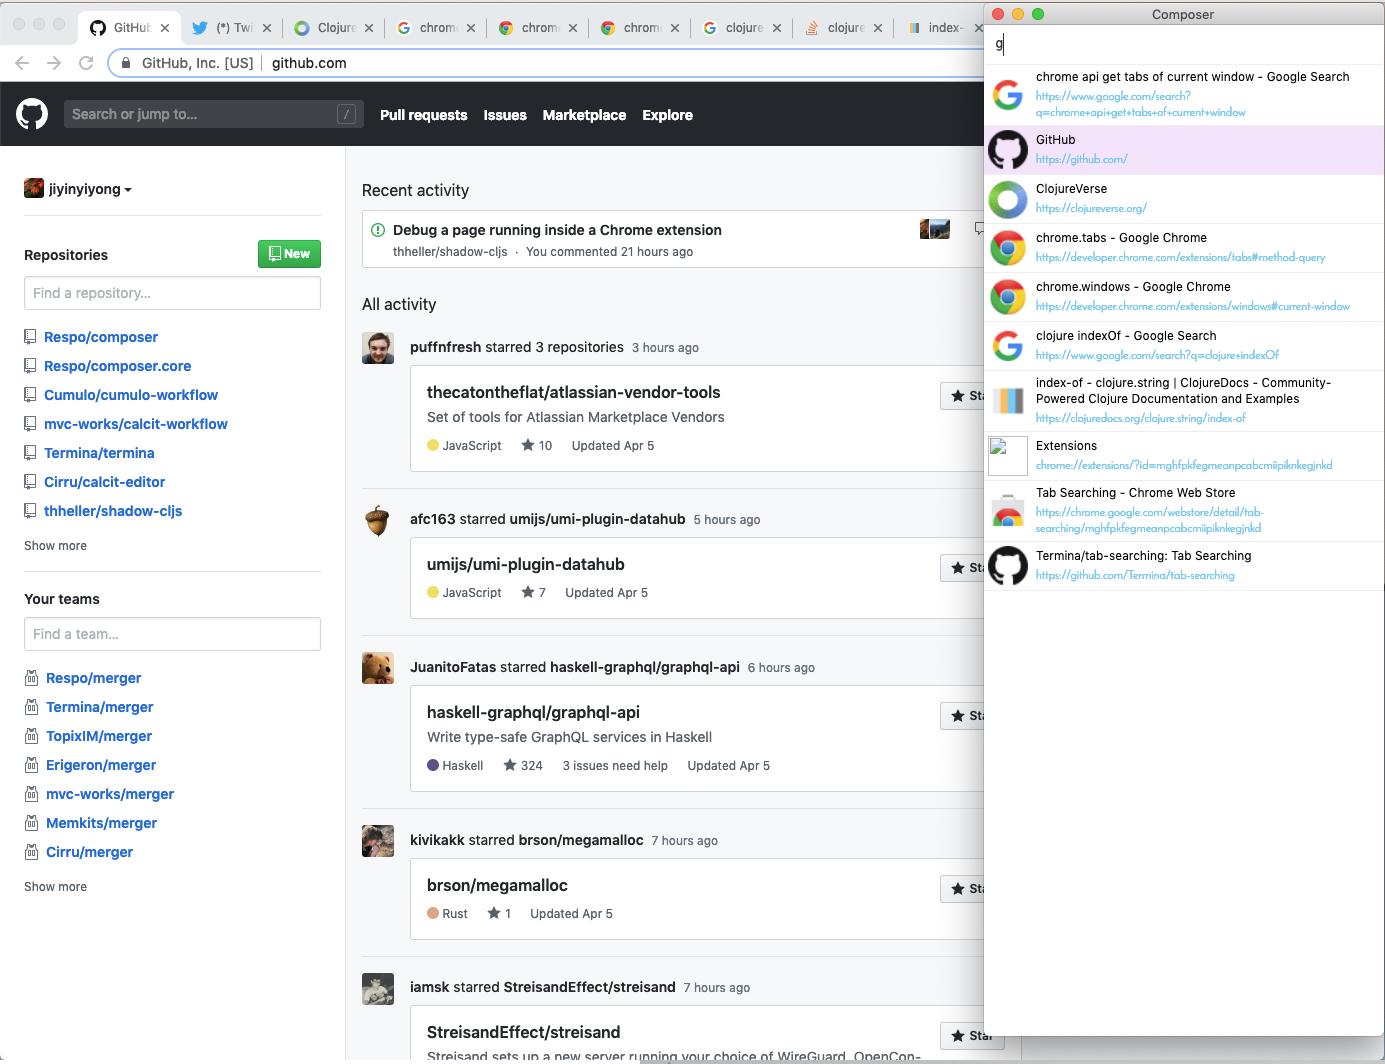The width and height of the screenshot is (1385, 1064).
Task: Select Tab Searching Chrome Web Store result
Action: point(1184,511)
